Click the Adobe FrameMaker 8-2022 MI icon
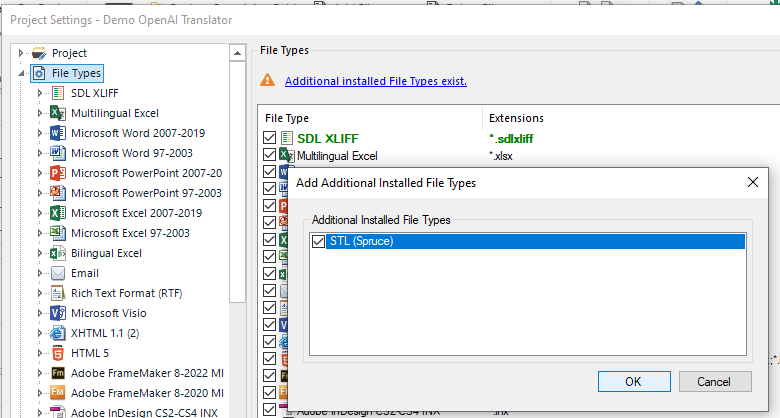This screenshot has width=780, height=418. 58,373
